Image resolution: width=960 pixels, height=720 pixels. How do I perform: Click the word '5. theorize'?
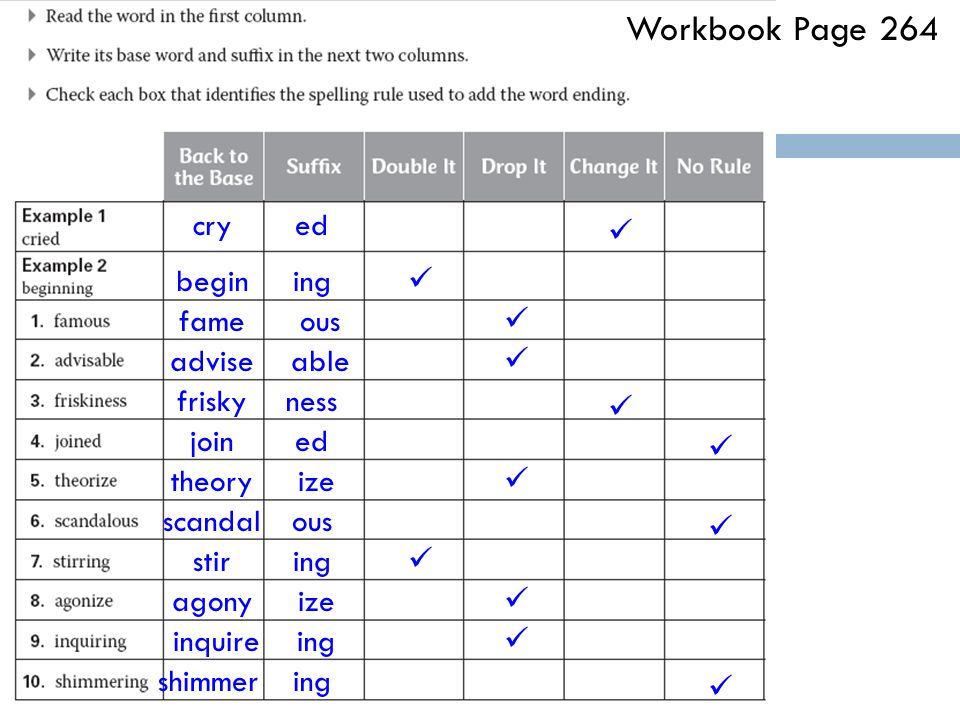point(73,481)
